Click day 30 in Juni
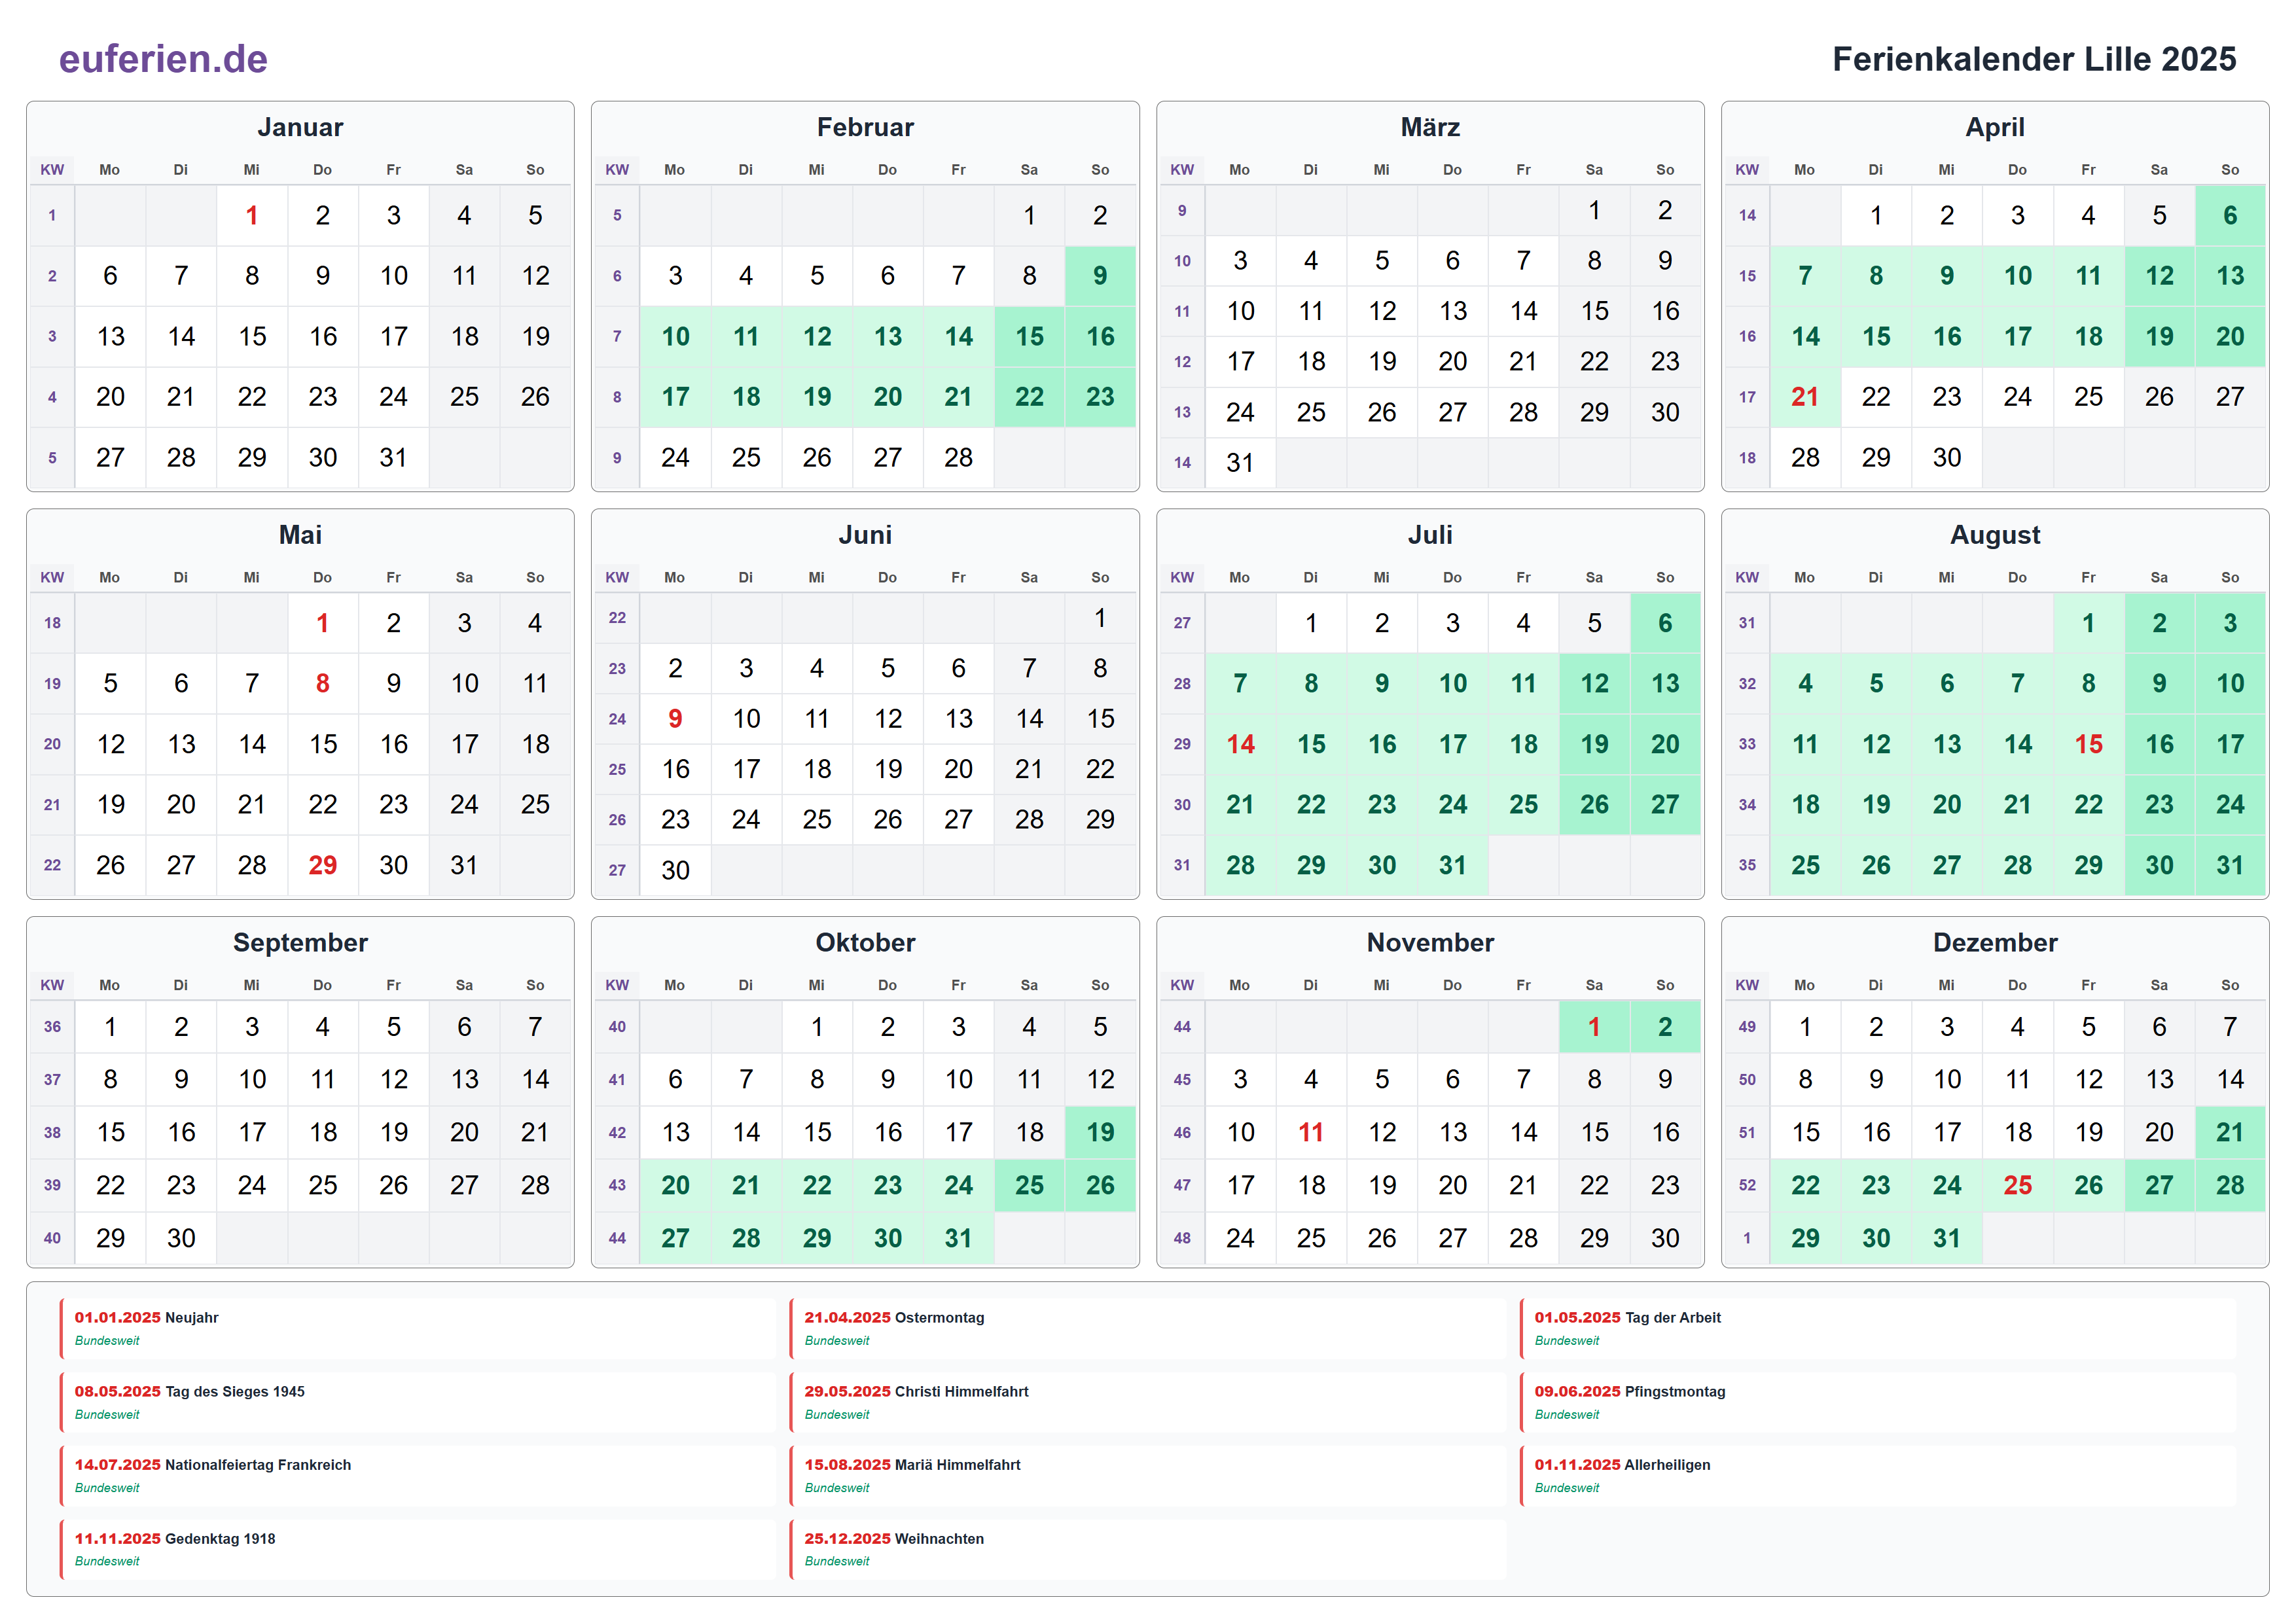Viewport: 2296px width, 1623px height. pyautogui.click(x=675, y=870)
